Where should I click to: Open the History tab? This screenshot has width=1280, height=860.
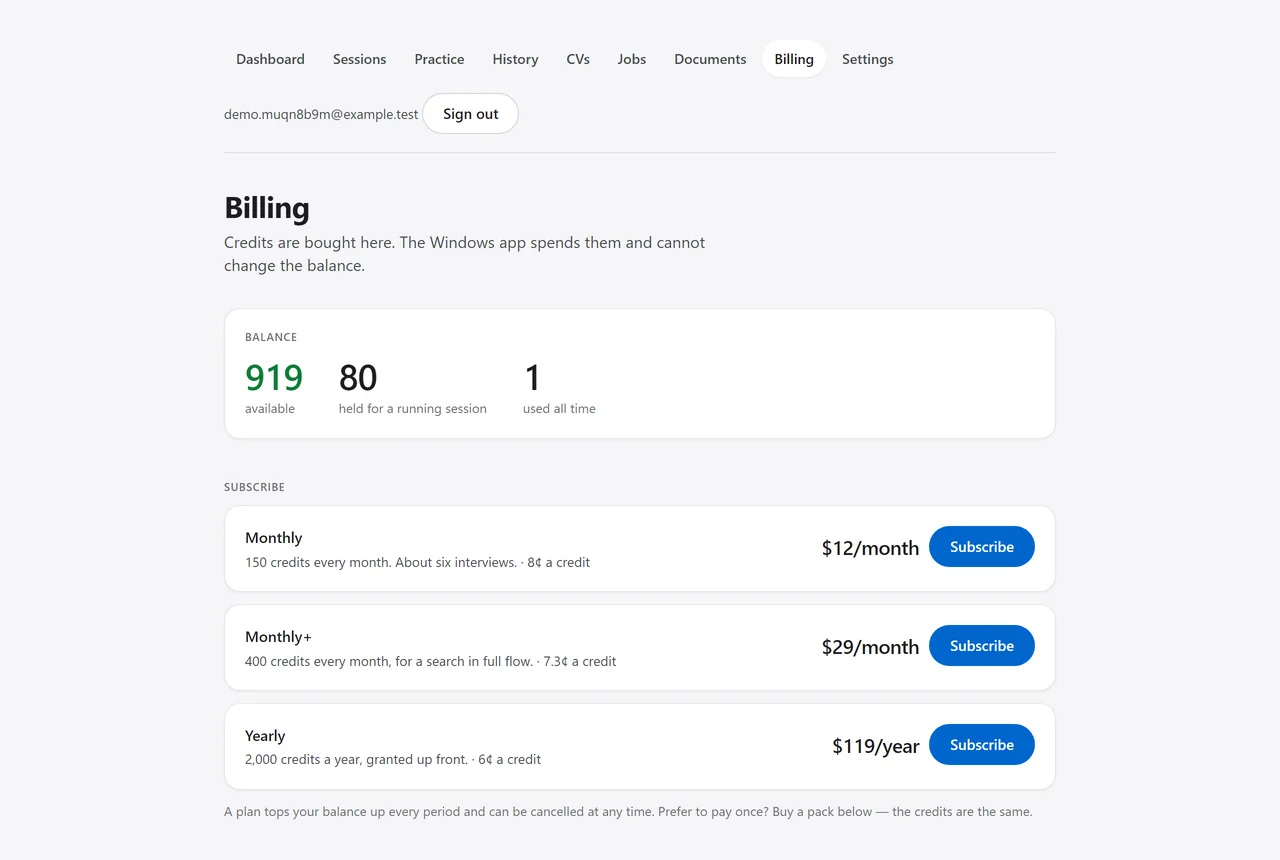[515, 59]
